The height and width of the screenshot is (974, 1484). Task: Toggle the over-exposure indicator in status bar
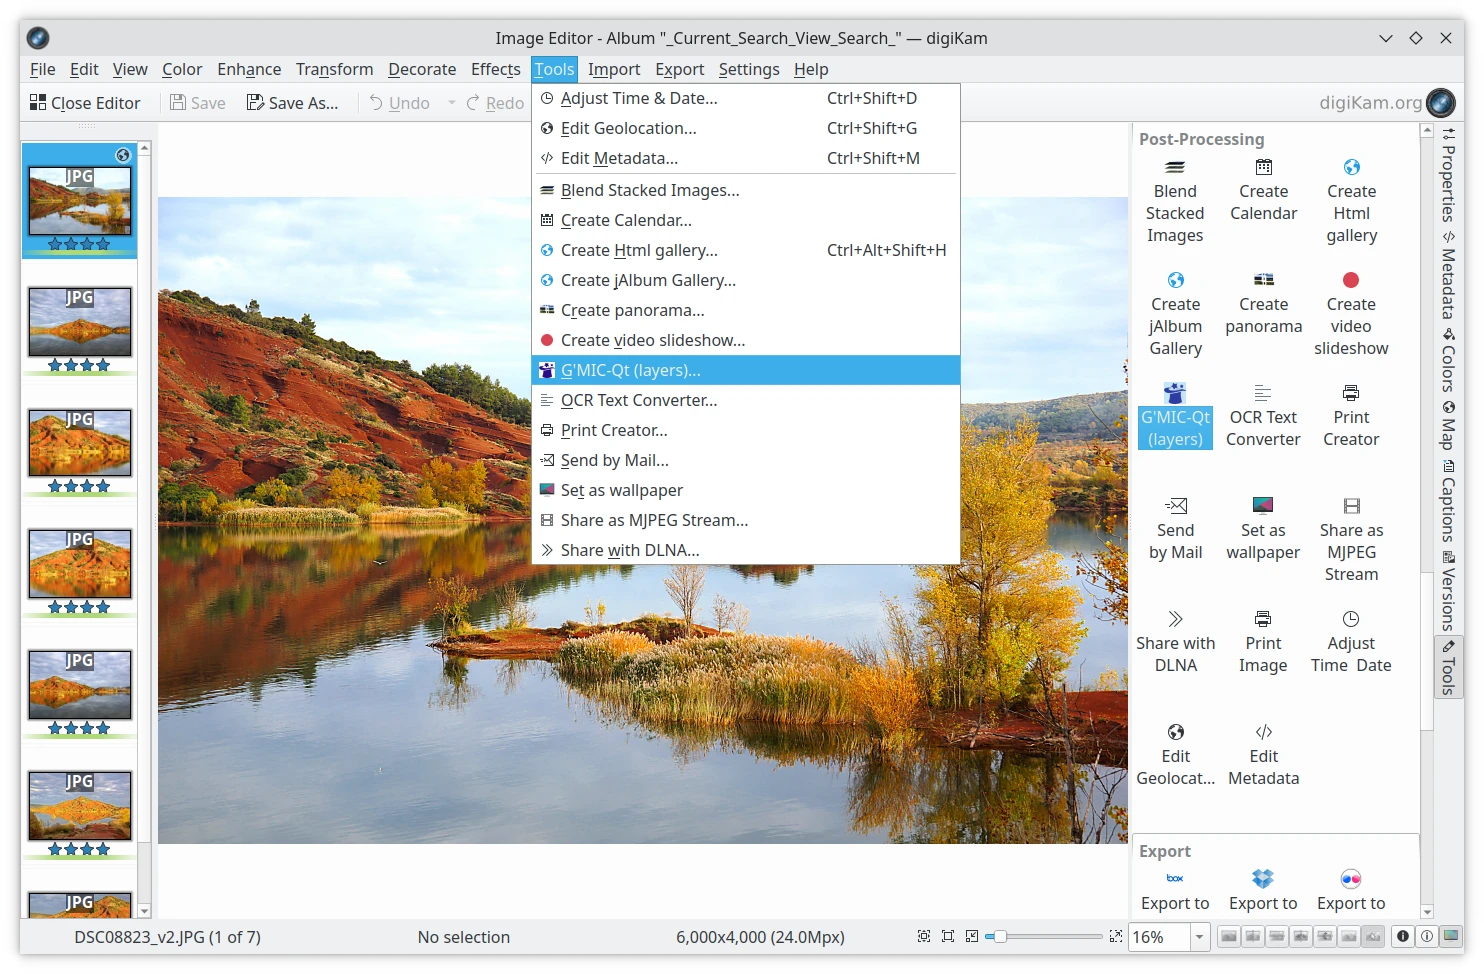pos(1426,937)
